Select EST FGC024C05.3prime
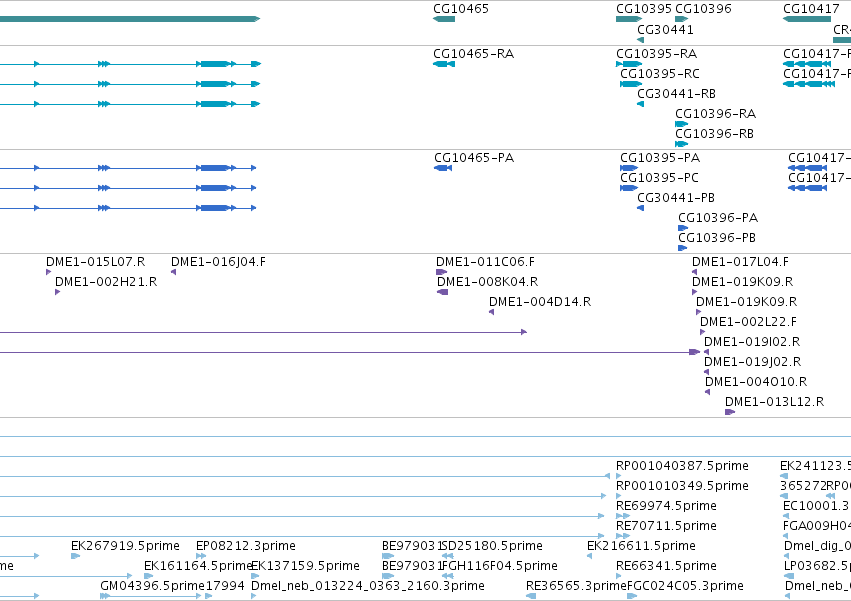The image size is (851, 601). pos(685,587)
